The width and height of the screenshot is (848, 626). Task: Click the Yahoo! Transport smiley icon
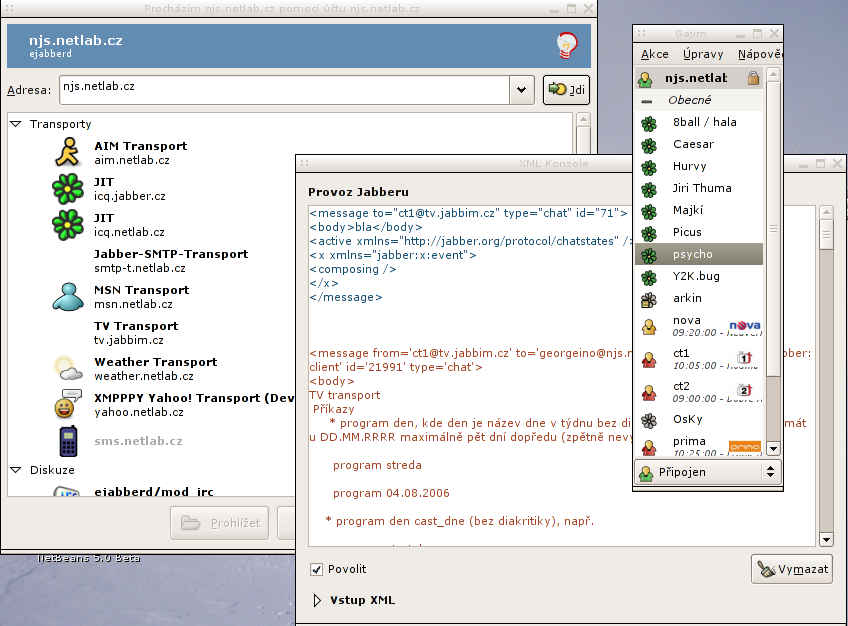68,404
